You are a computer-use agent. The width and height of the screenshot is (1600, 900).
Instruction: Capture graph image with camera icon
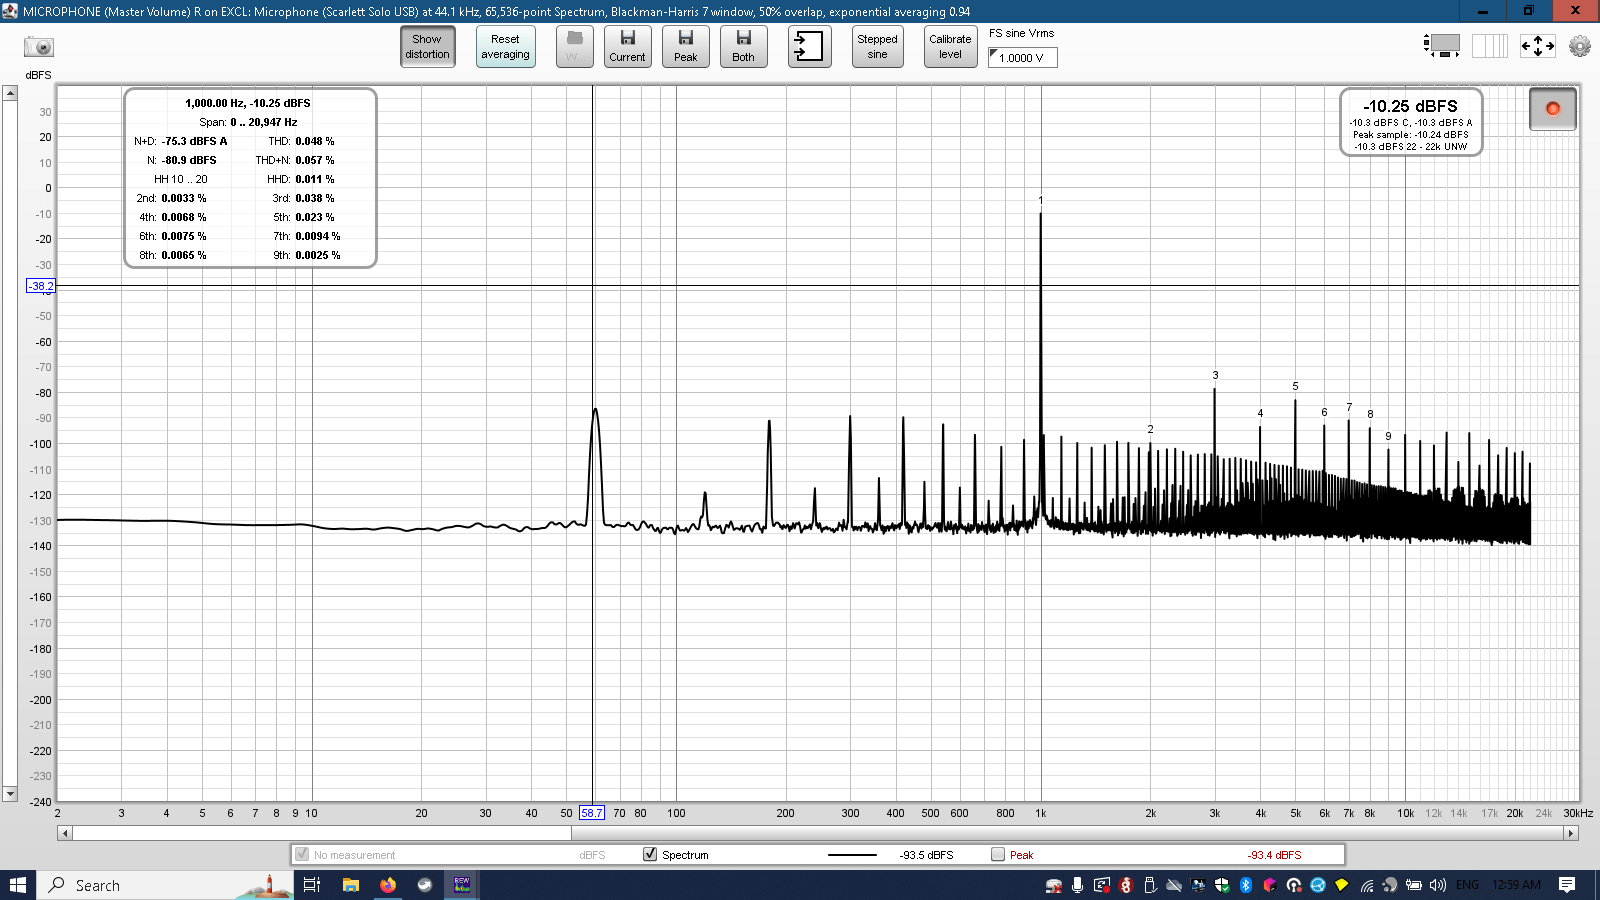39,47
